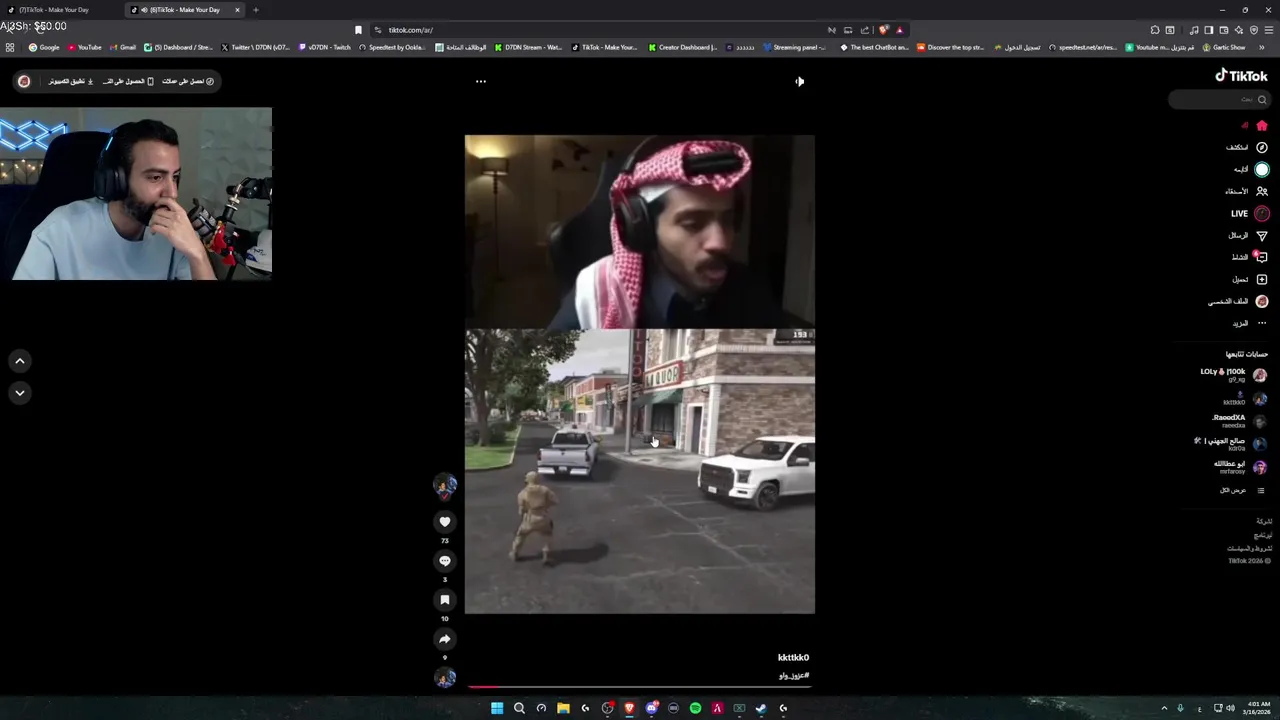Open the browser hamburger menu
The width and height of the screenshot is (1280, 720).
click(1269, 30)
